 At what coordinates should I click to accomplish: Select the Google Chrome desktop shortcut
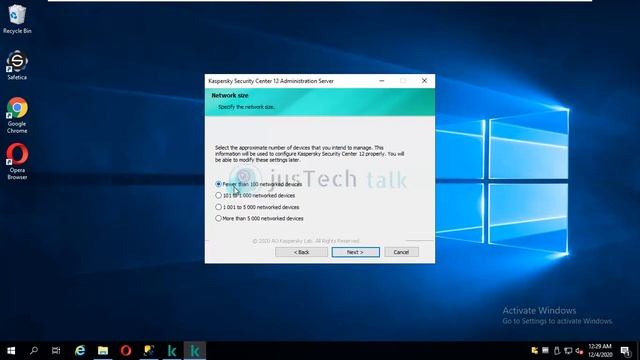click(x=17, y=116)
